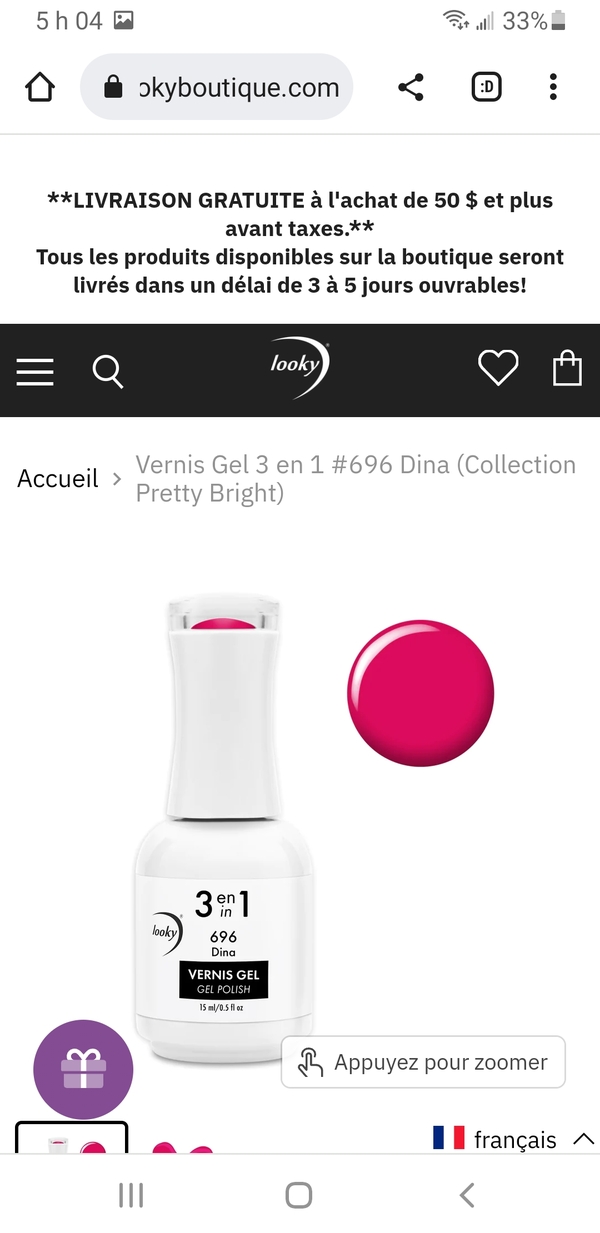
Task: Select the pink Dina color swatch
Action: pos(421,693)
